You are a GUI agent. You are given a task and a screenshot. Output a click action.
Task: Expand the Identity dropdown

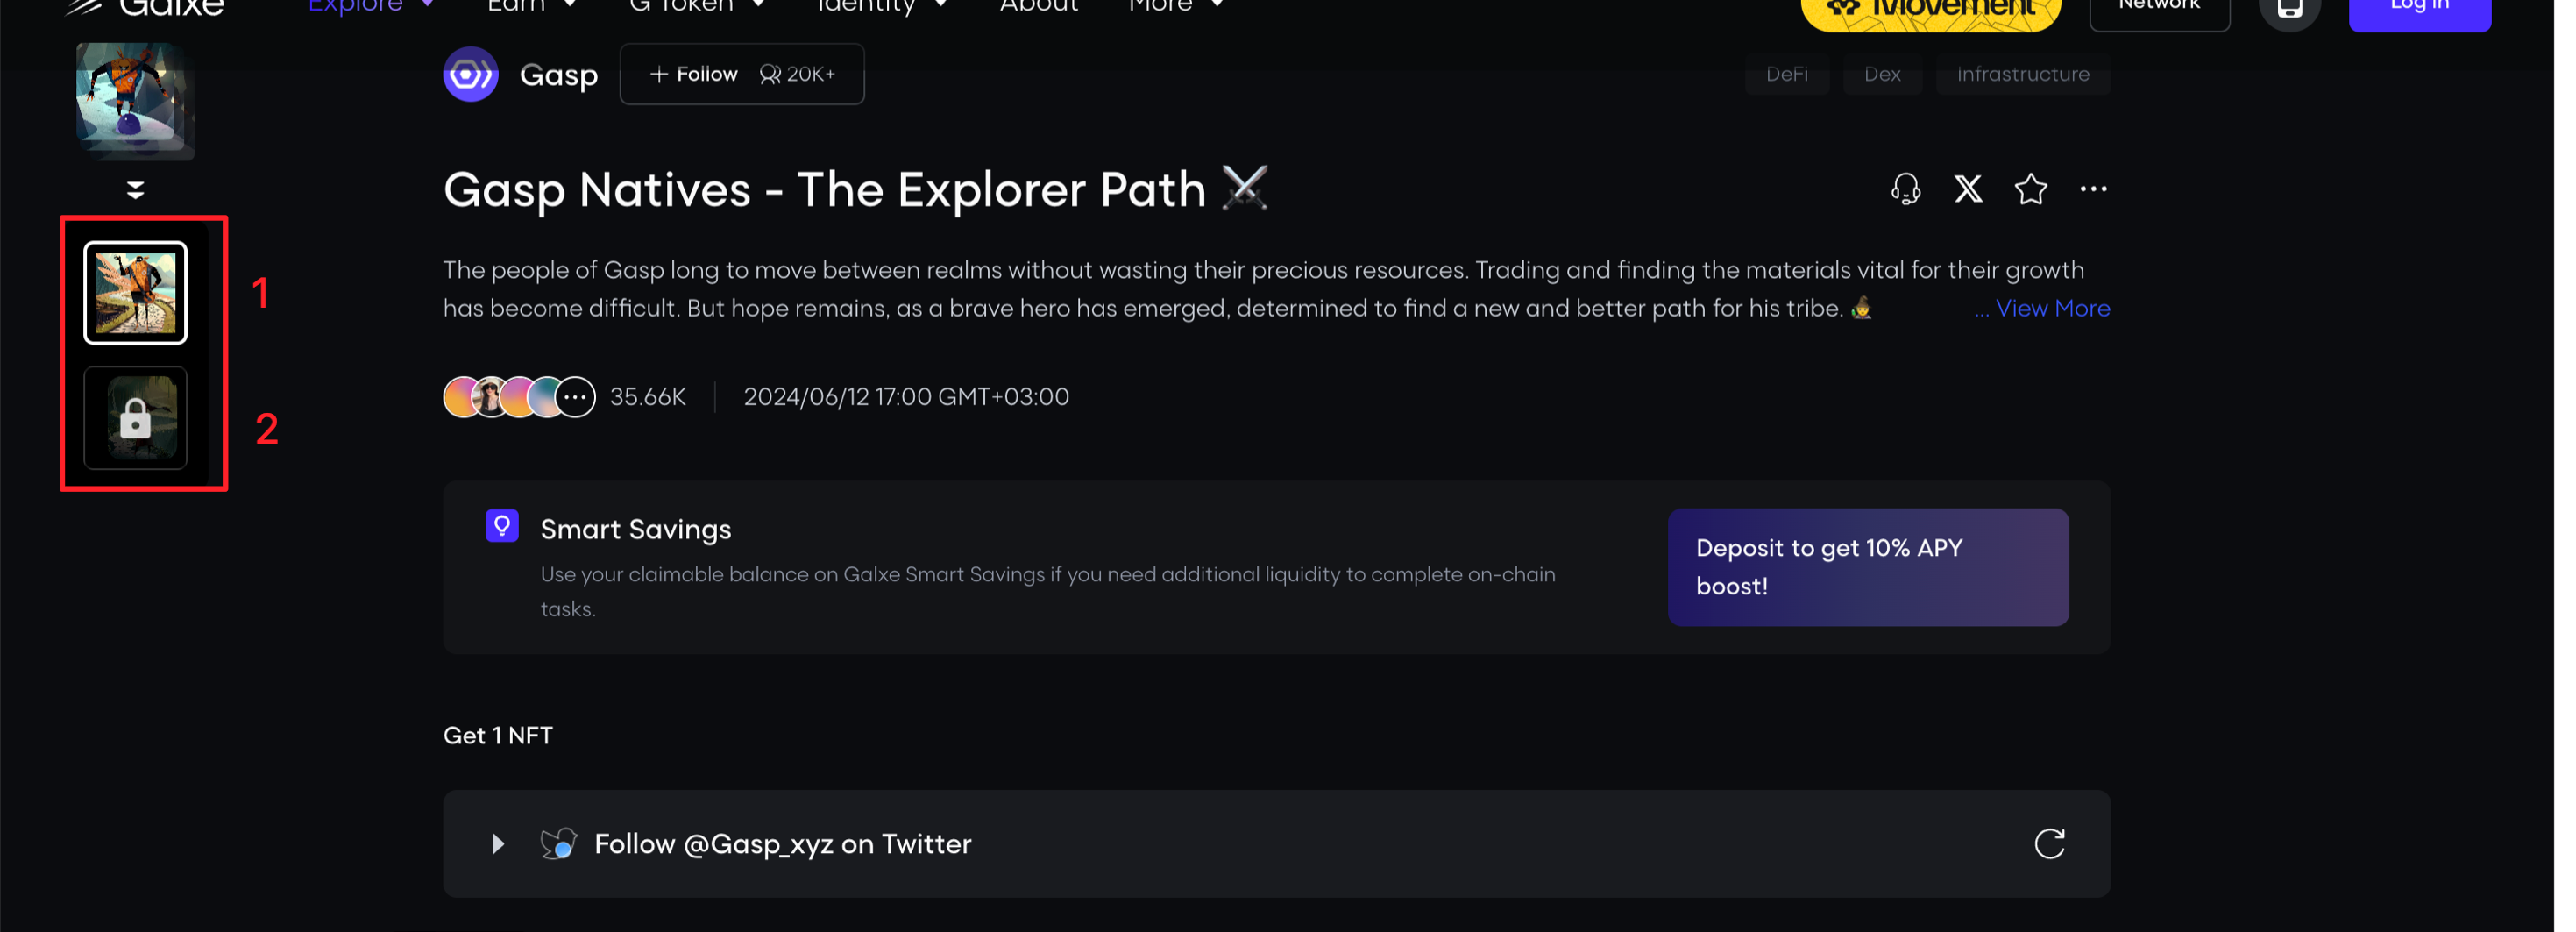coord(882,6)
